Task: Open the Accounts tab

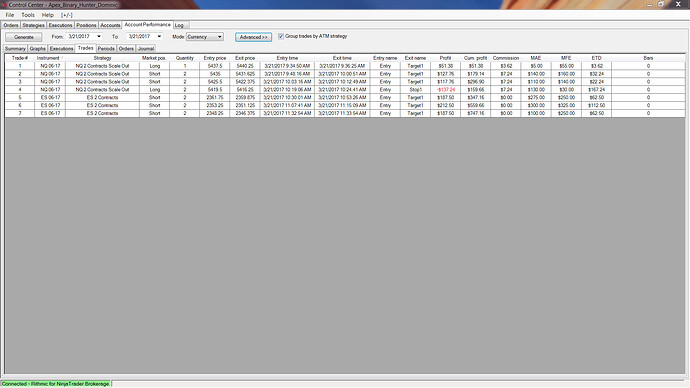Action: pos(110,26)
